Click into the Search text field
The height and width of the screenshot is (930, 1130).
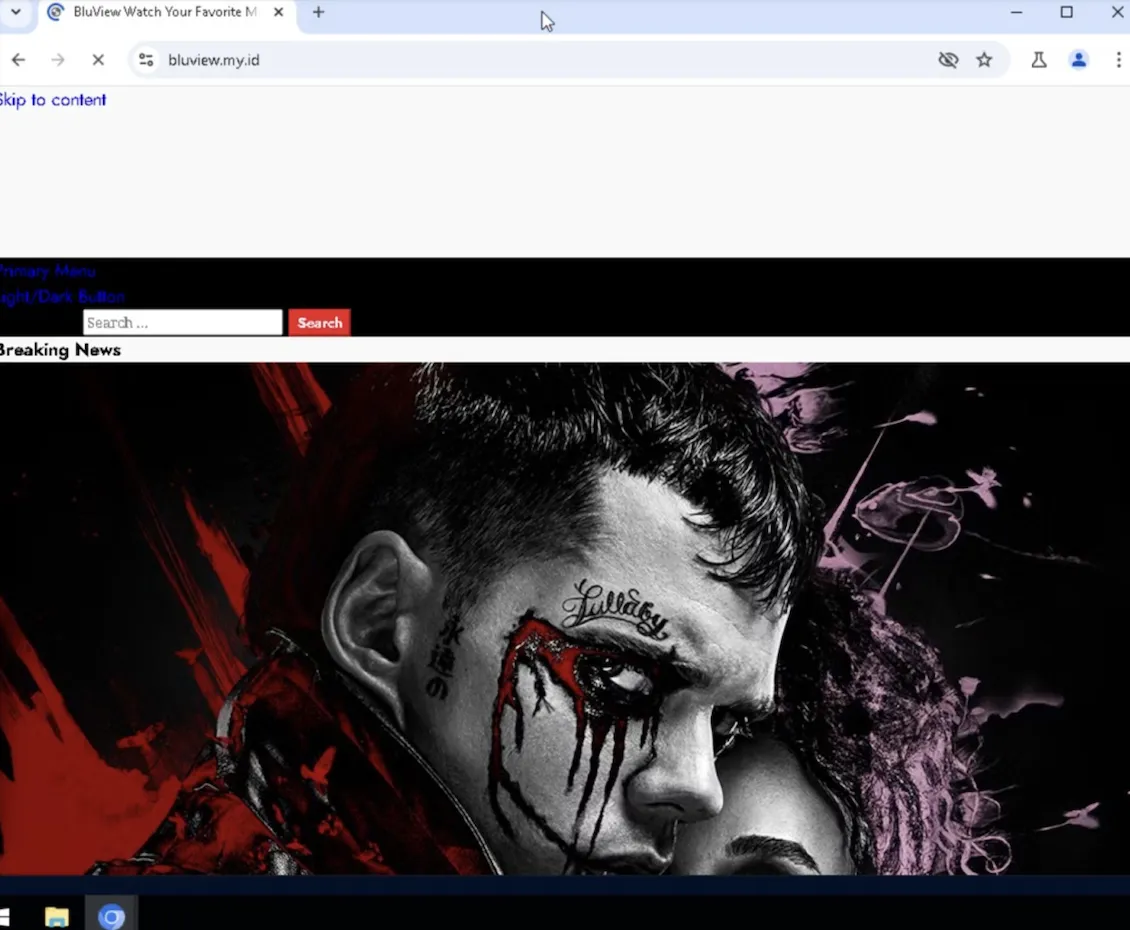tap(182, 323)
